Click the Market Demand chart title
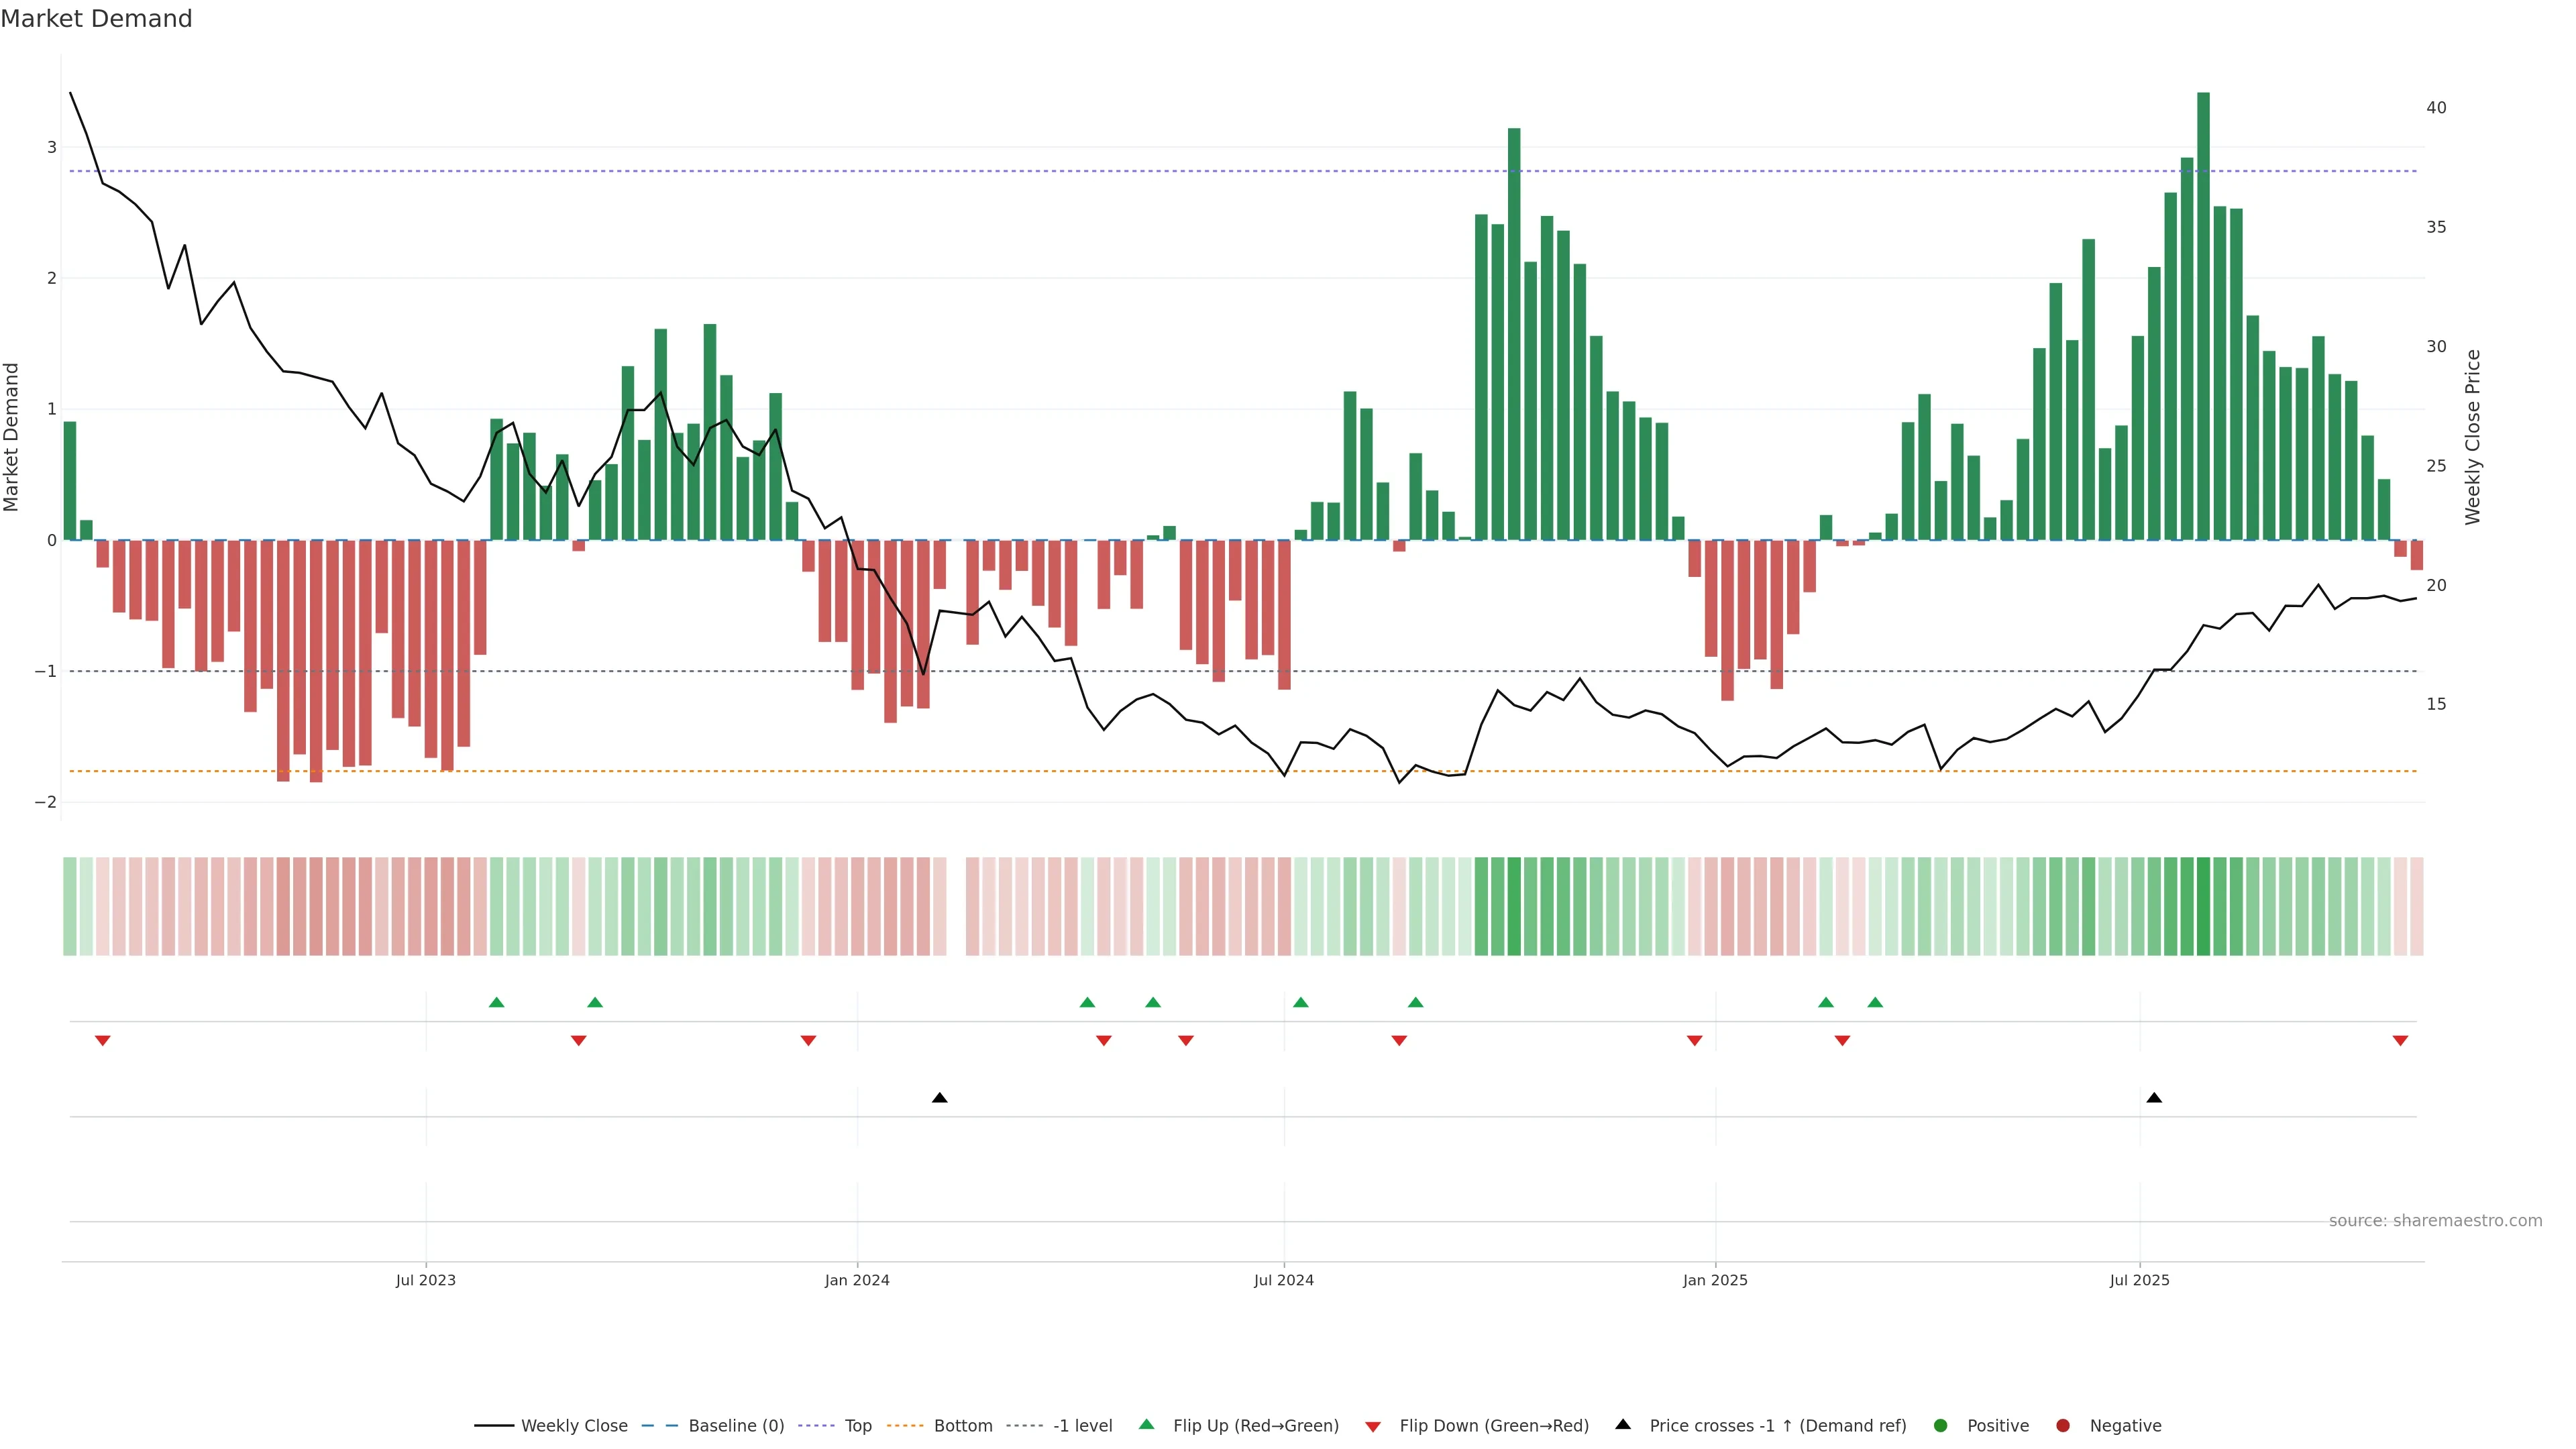The width and height of the screenshot is (2576, 1449). [96, 19]
